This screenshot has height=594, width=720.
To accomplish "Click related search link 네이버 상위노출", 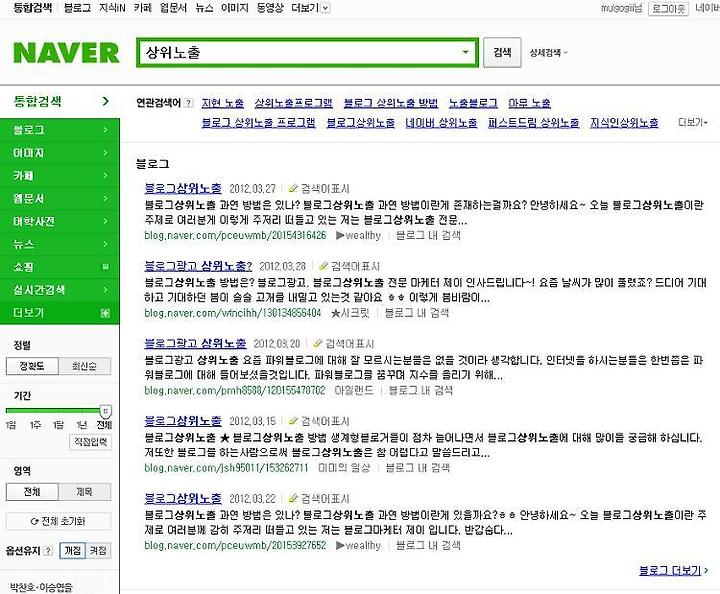I will click(441, 123).
